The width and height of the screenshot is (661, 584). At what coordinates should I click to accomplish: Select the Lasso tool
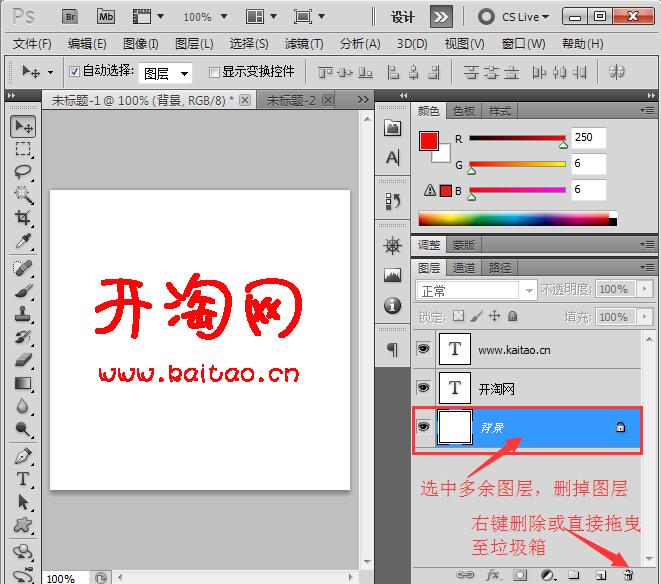23,172
